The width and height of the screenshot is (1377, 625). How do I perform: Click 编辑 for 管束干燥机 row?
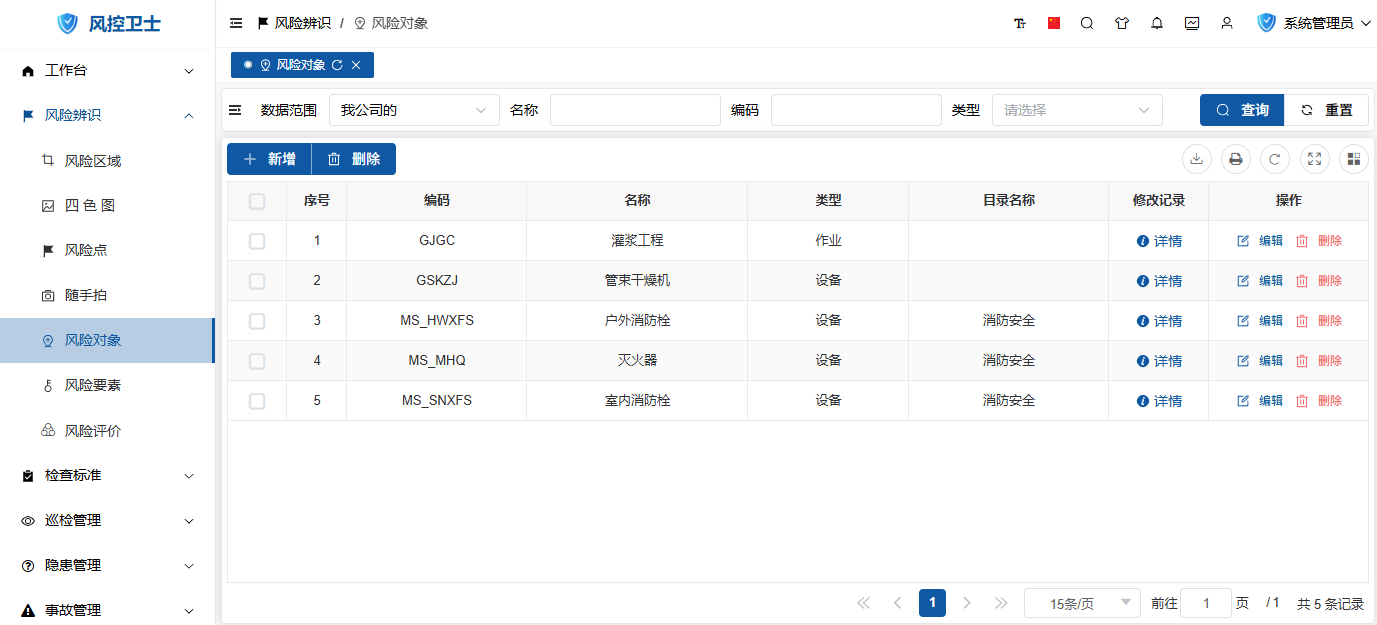(1260, 281)
